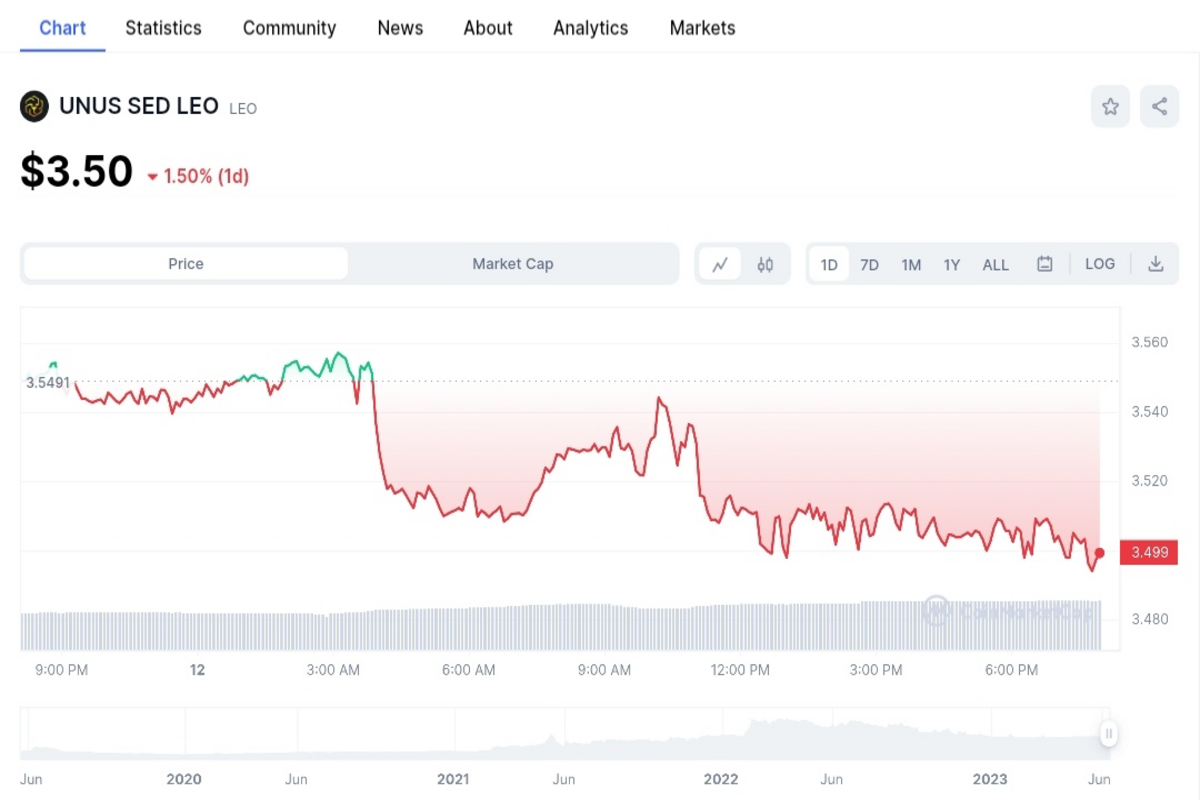Select the Market Cap chart toggle
This screenshot has height=800, width=1200.
[x=513, y=264]
